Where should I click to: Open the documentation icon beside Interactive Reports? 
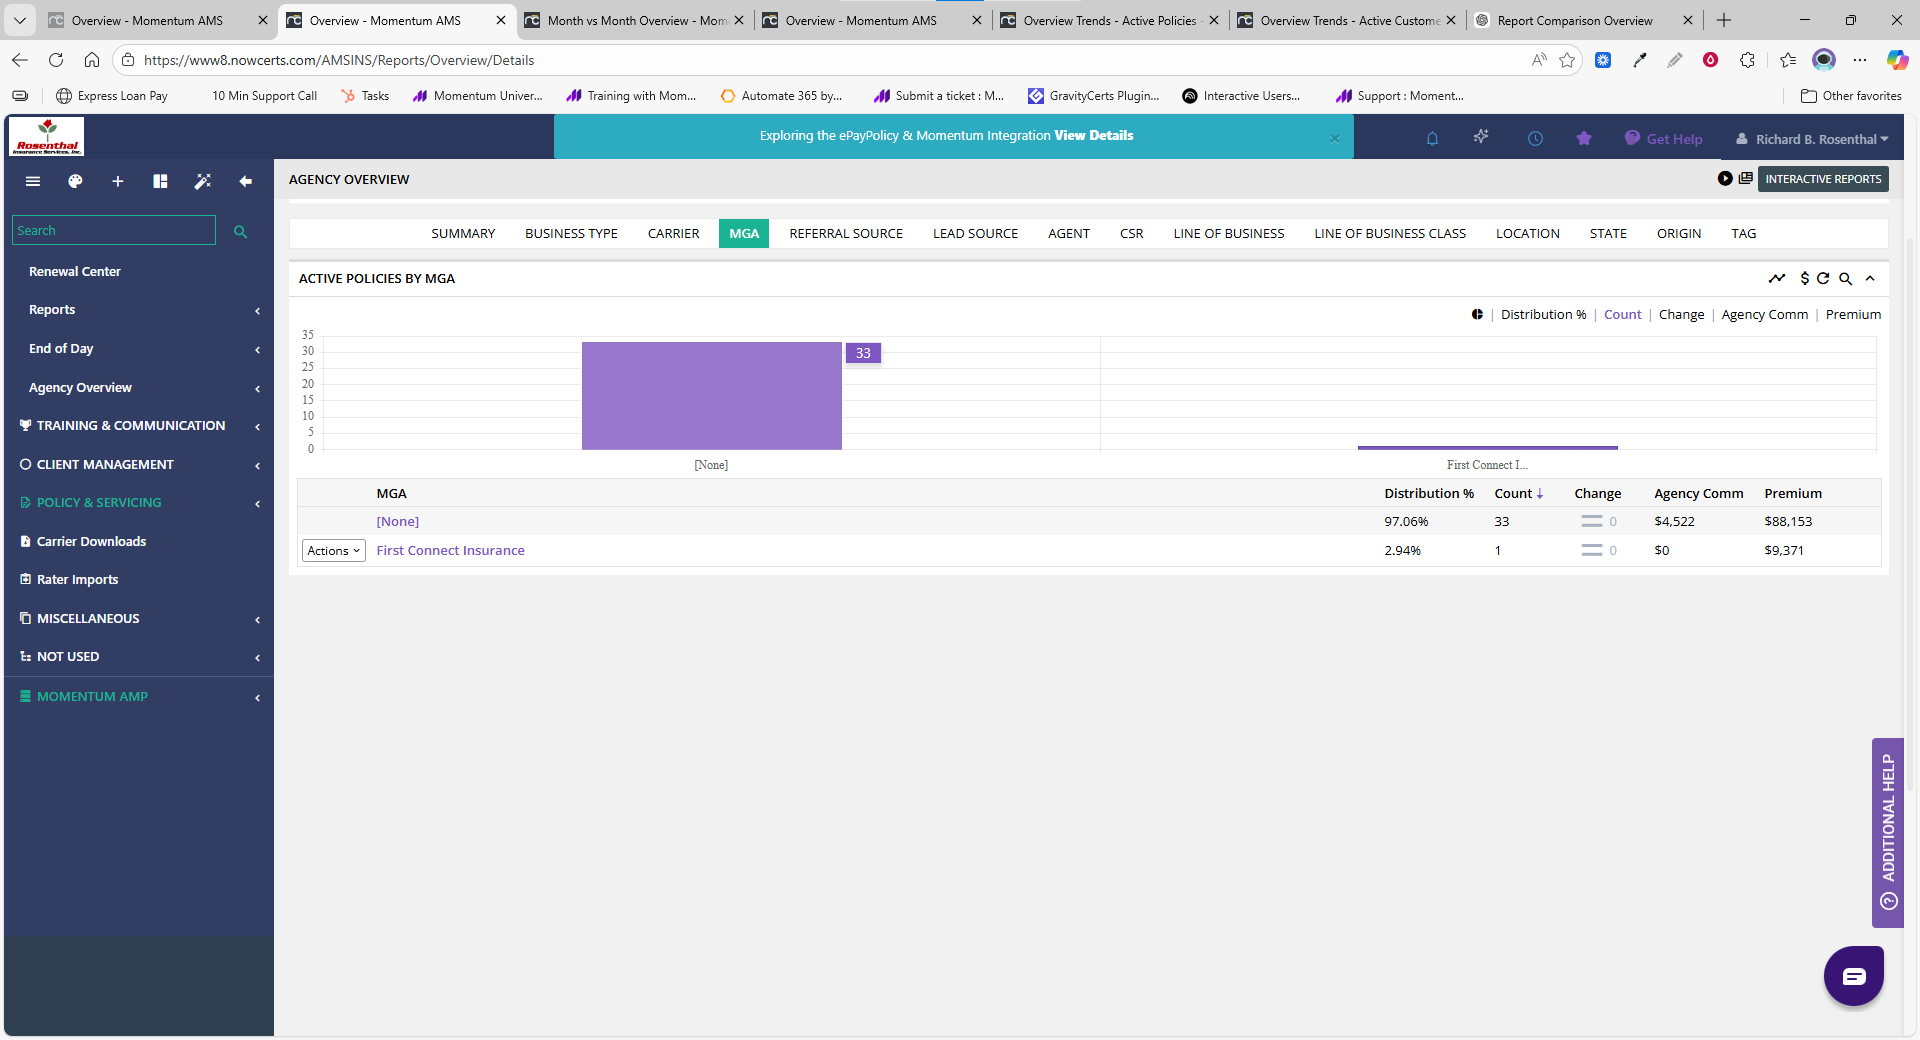point(1746,178)
